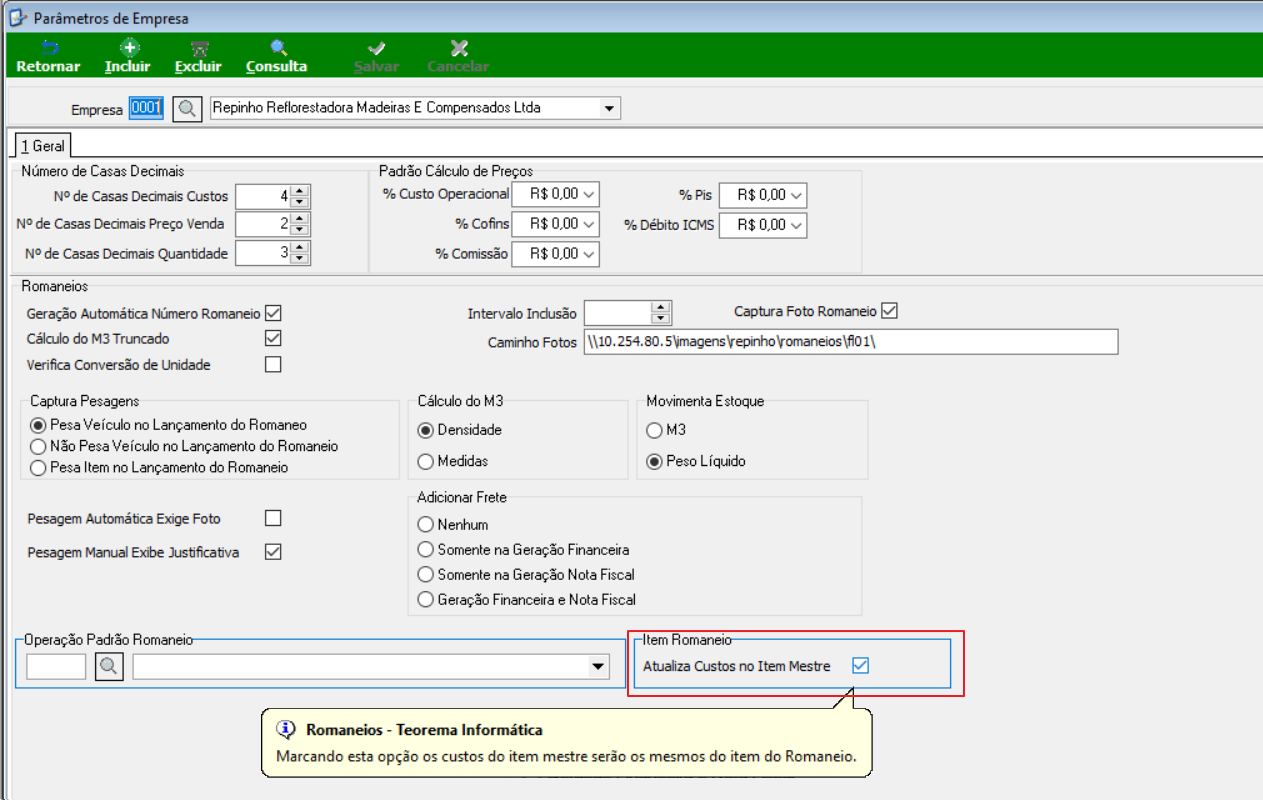The image size is (1263, 800).
Task: Click the tooltip title Romaneios - Teorema Informática
Action: [x=424, y=730]
